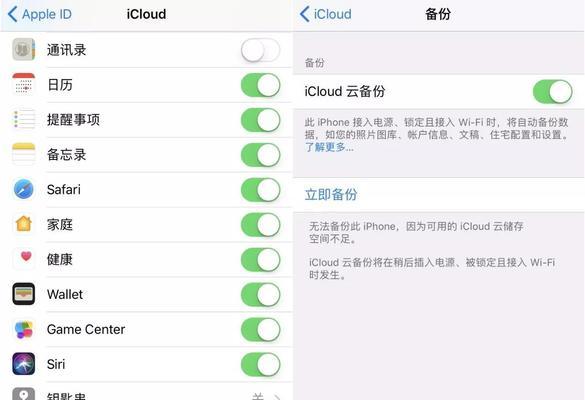
Task: Tap the Siri icon
Action: [x=24, y=364]
